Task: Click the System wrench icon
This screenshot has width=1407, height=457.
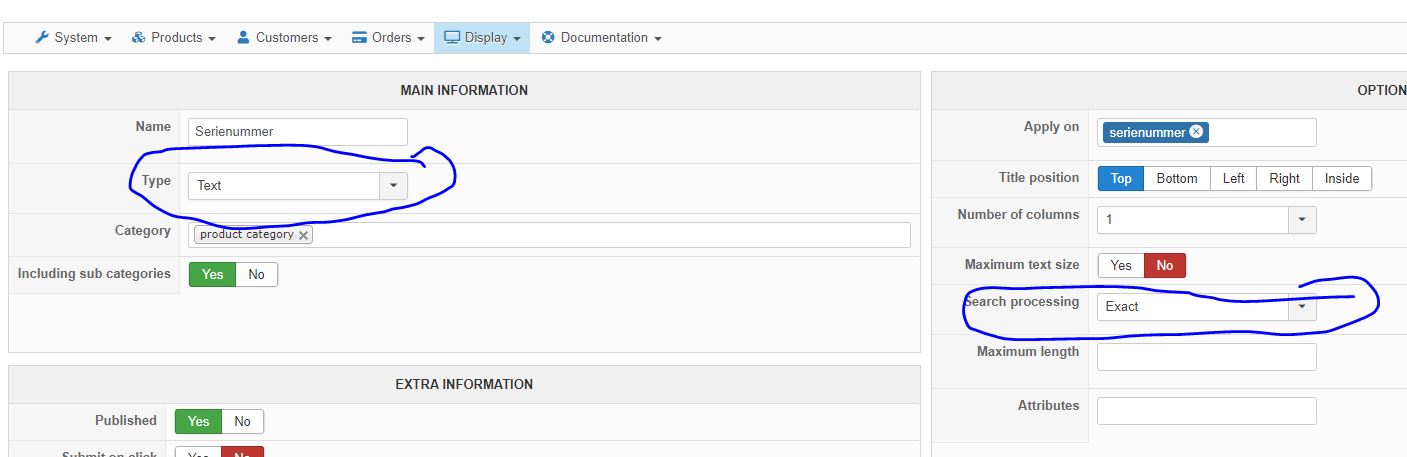Action: pyautogui.click(x=41, y=38)
